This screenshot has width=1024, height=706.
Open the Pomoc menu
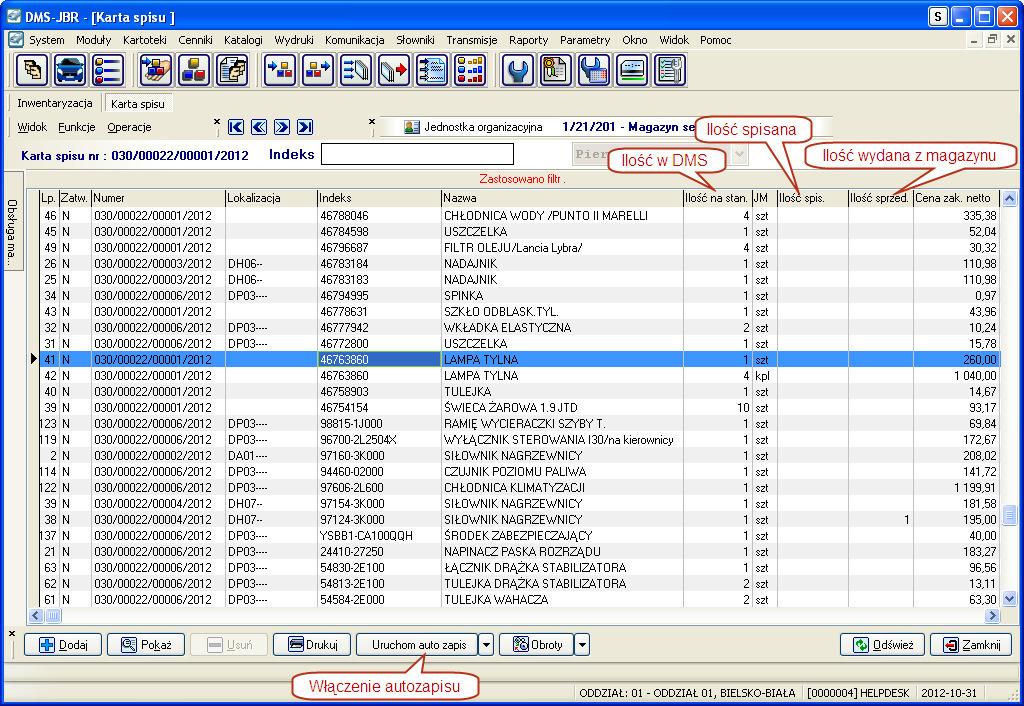pyautogui.click(x=715, y=40)
